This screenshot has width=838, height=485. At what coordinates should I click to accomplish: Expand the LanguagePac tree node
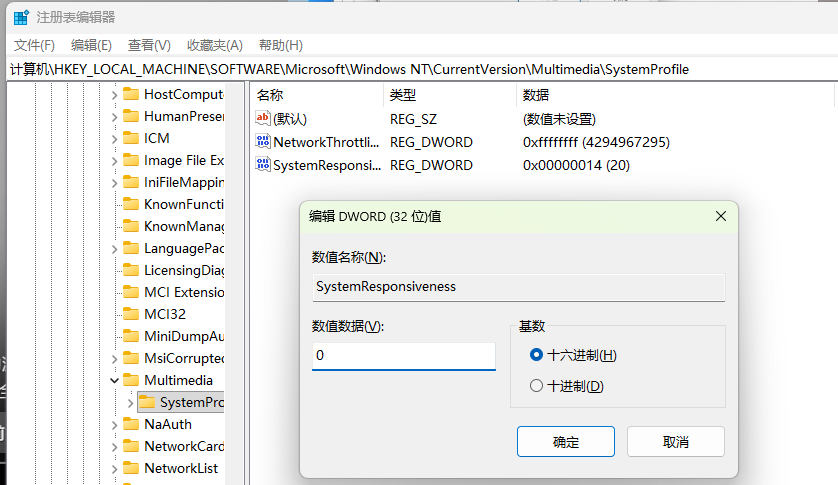point(114,249)
